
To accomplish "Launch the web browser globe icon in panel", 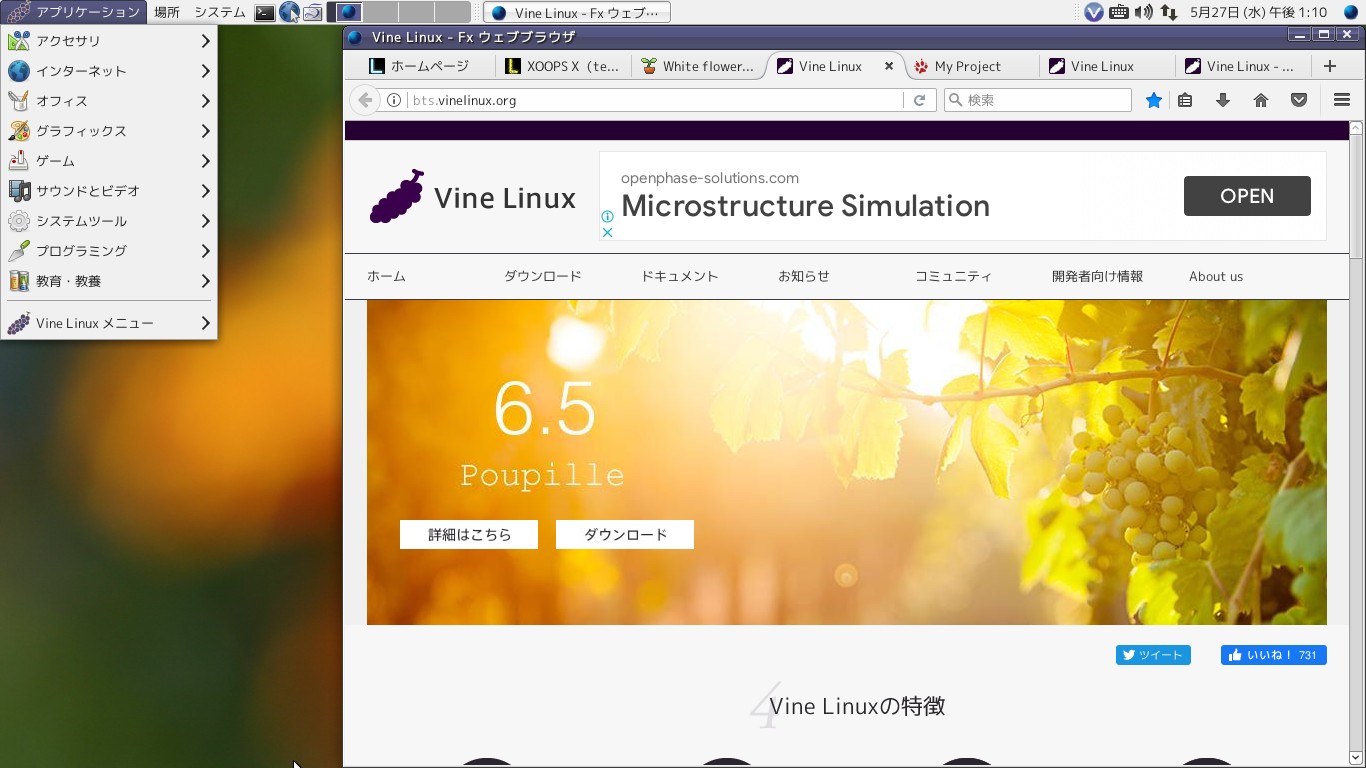I will (289, 13).
